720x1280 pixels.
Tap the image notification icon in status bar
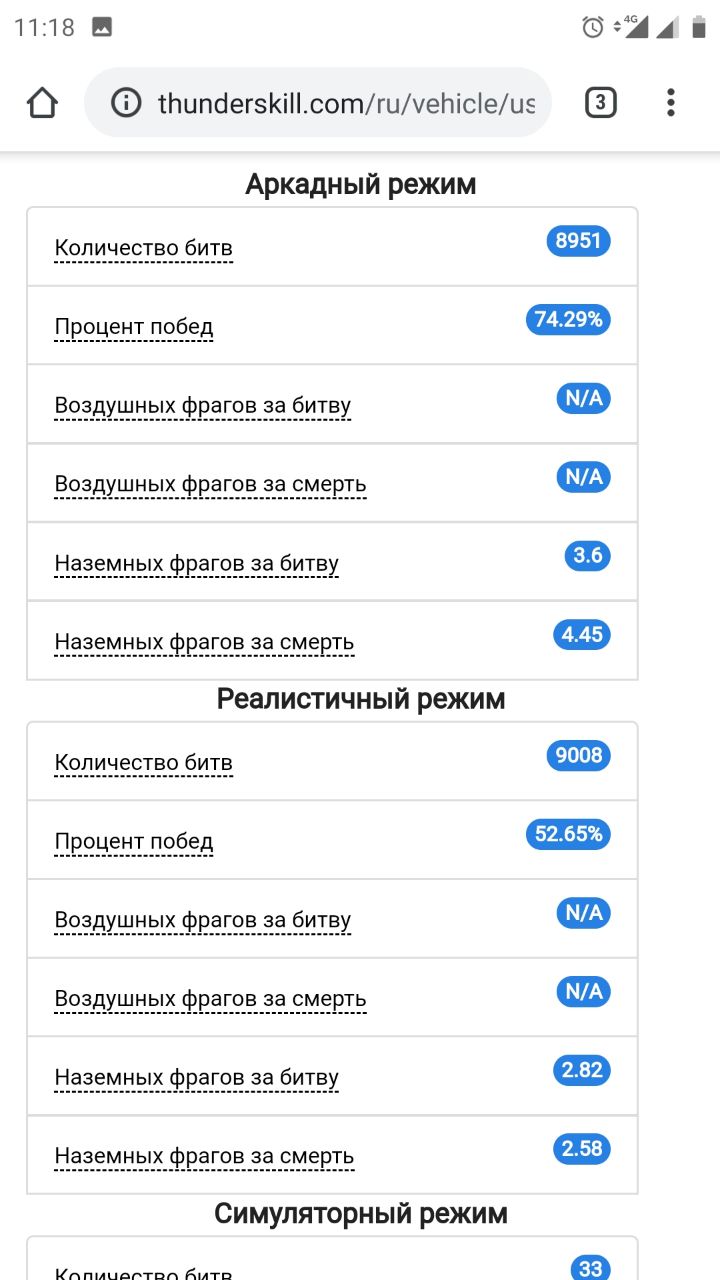(101, 27)
